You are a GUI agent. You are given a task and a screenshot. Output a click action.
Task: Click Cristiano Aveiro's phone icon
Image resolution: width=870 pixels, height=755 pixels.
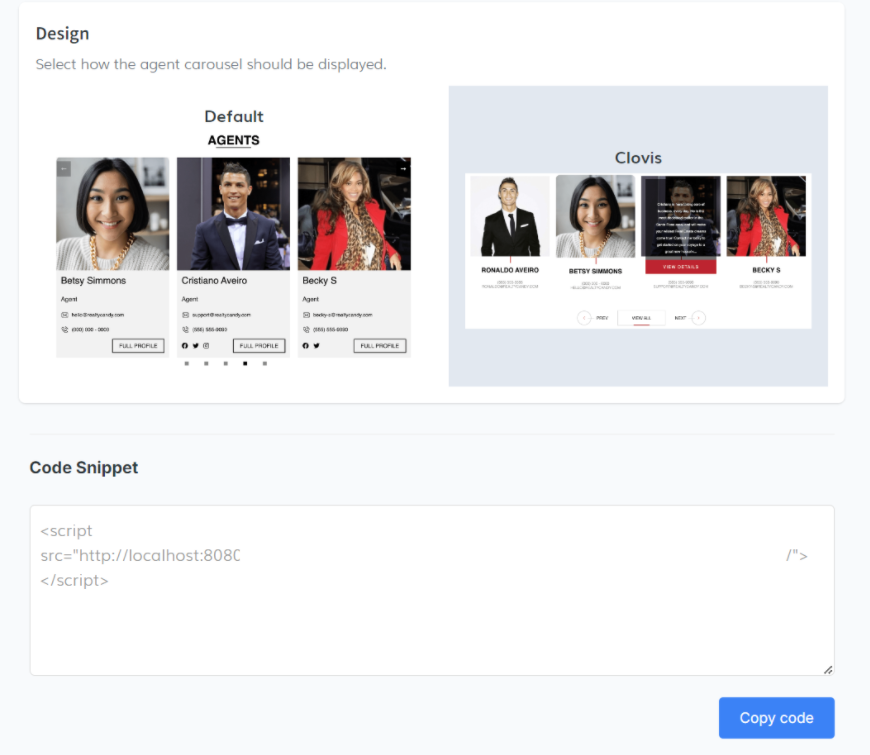coord(185,330)
